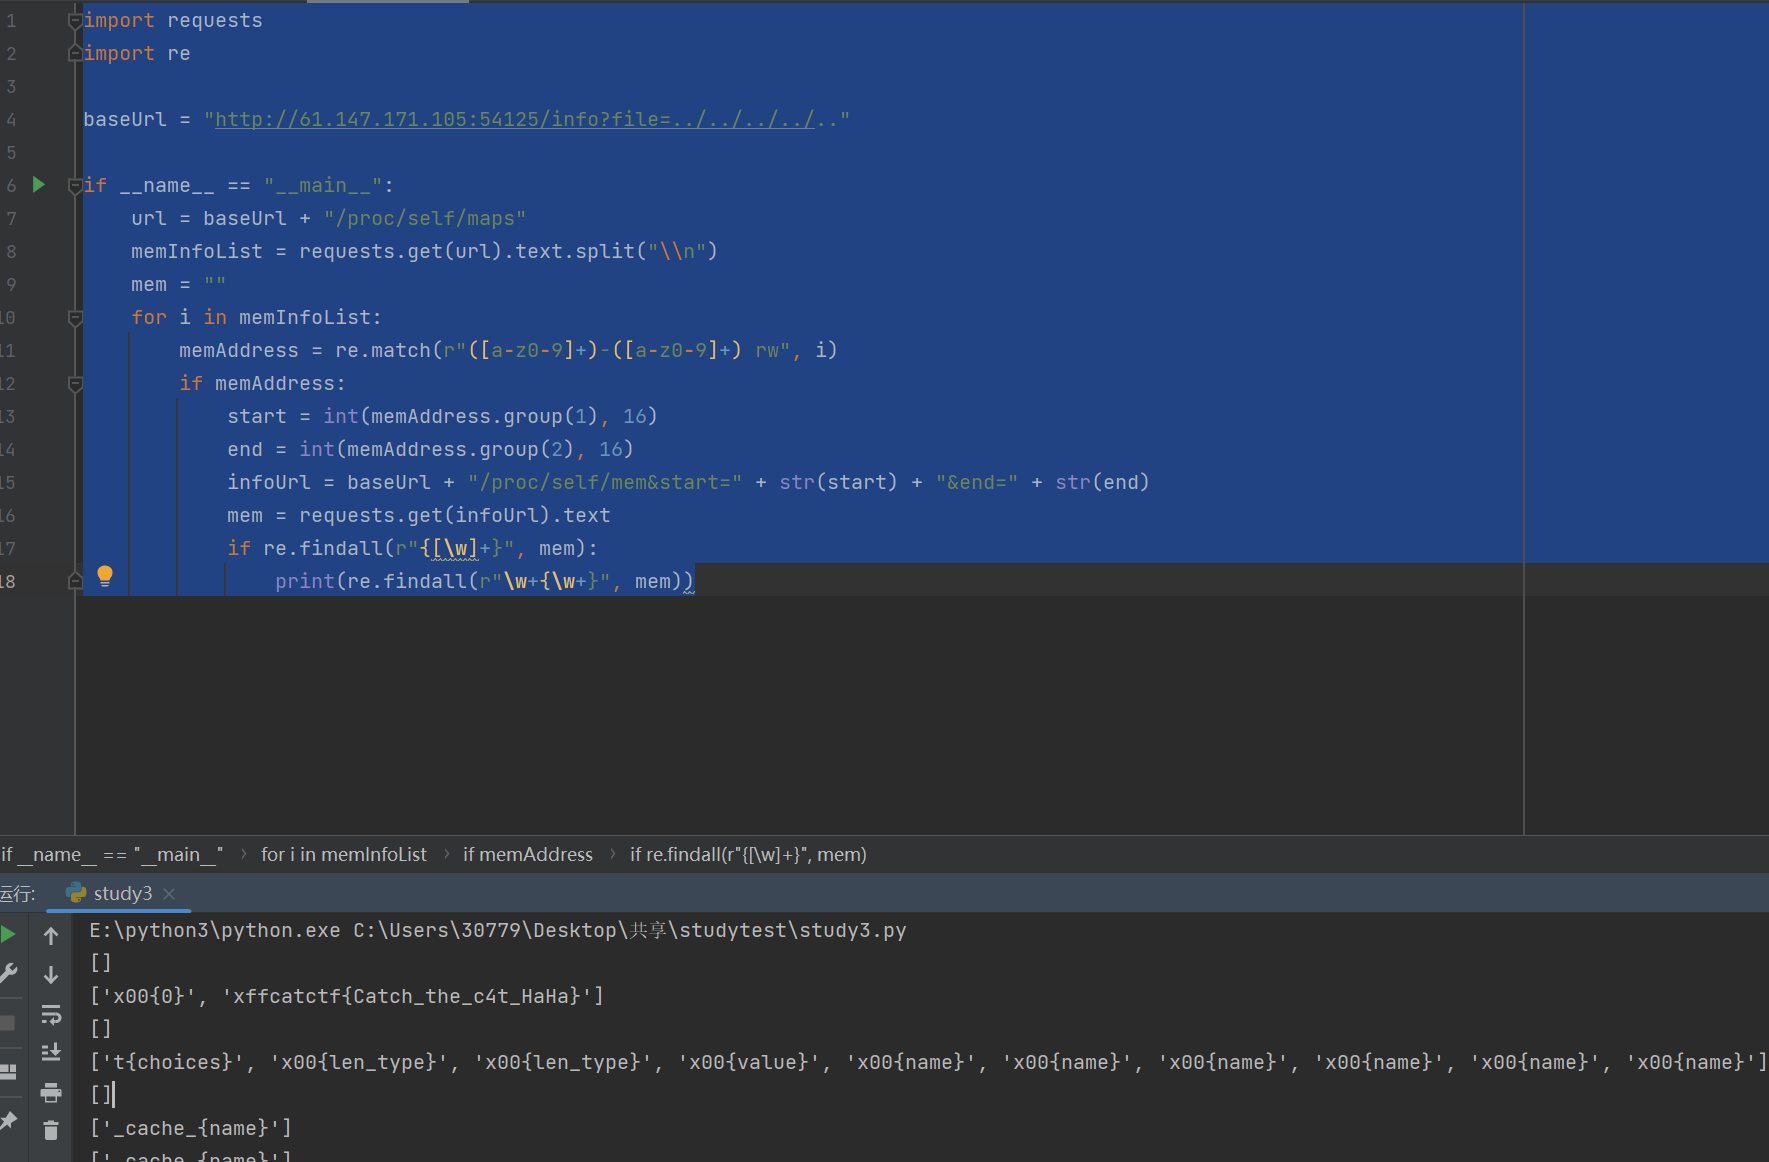Rerun study3 with the green play button
The height and width of the screenshot is (1162, 1769).
pyautogui.click(x=7, y=935)
